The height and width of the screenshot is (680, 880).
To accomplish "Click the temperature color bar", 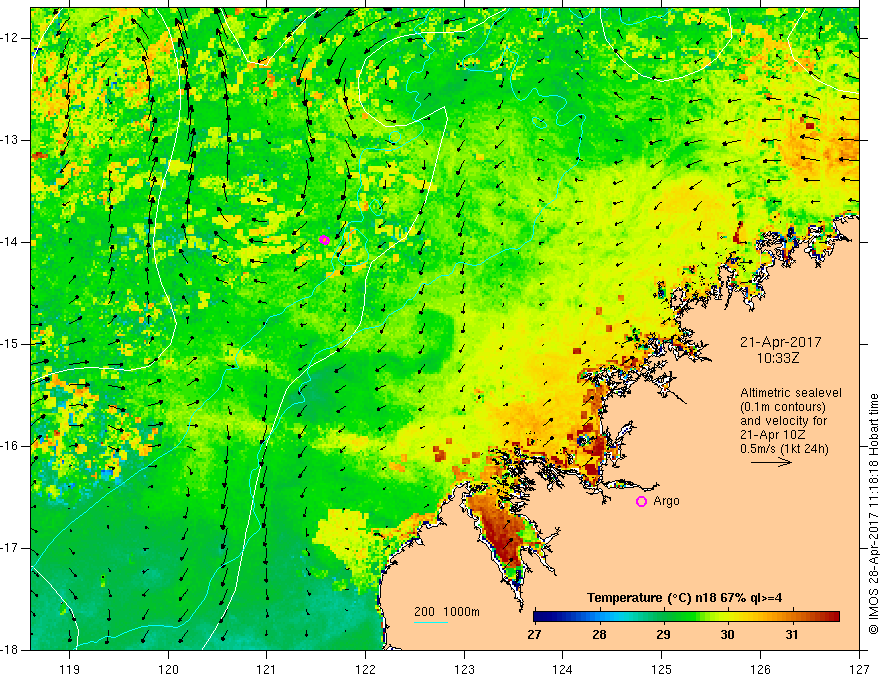I will [686, 617].
